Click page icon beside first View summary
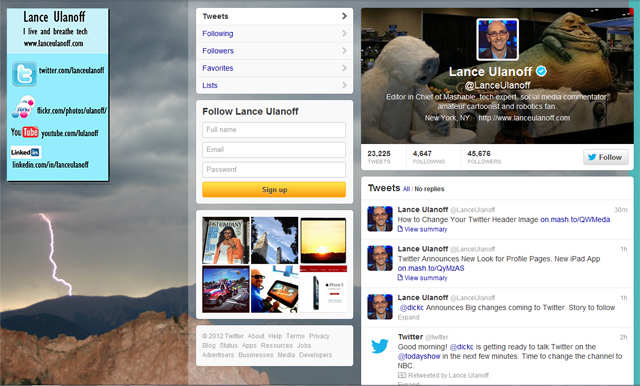Viewport: 640px width, 386px height. [x=400, y=229]
